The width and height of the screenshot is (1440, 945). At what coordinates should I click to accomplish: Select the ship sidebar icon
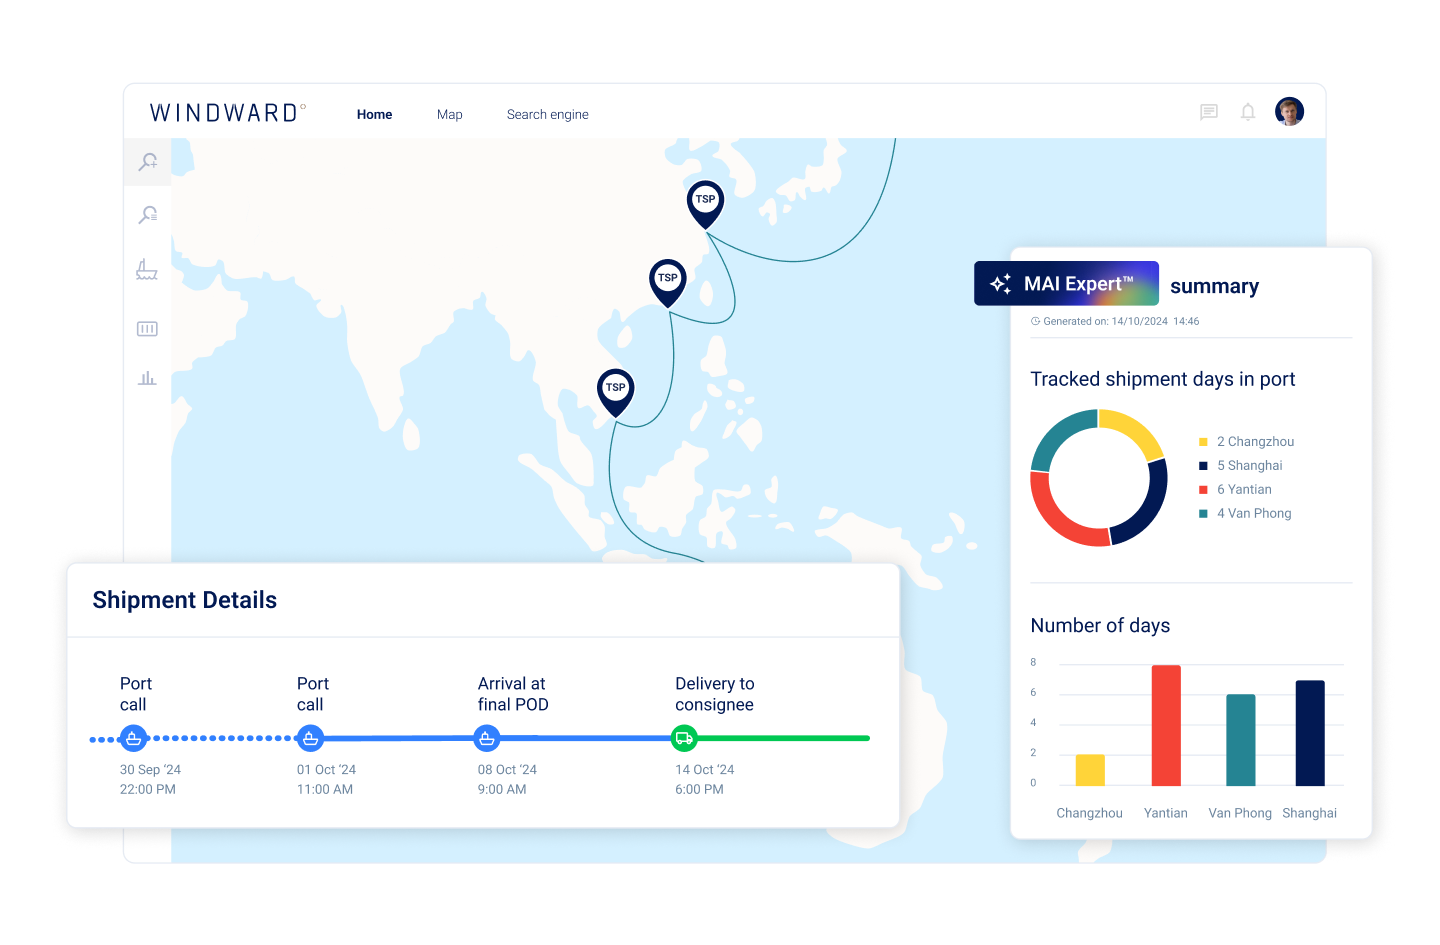(147, 269)
